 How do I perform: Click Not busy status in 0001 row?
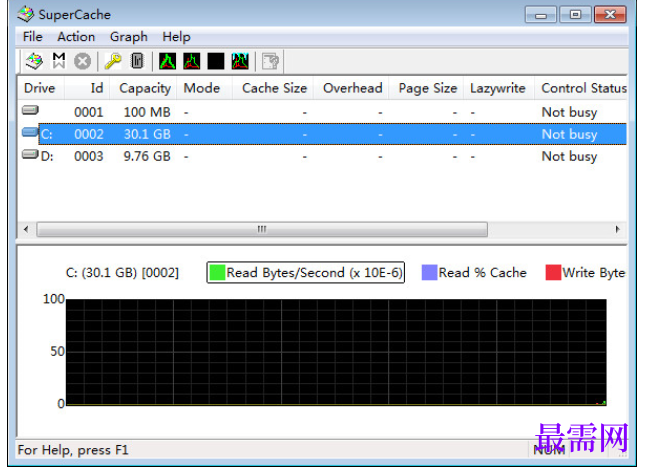pos(569,112)
